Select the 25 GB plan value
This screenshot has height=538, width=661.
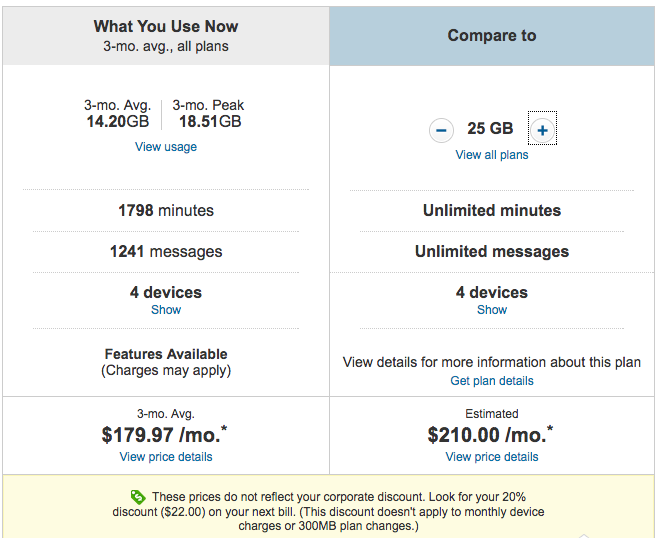click(490, 129)
